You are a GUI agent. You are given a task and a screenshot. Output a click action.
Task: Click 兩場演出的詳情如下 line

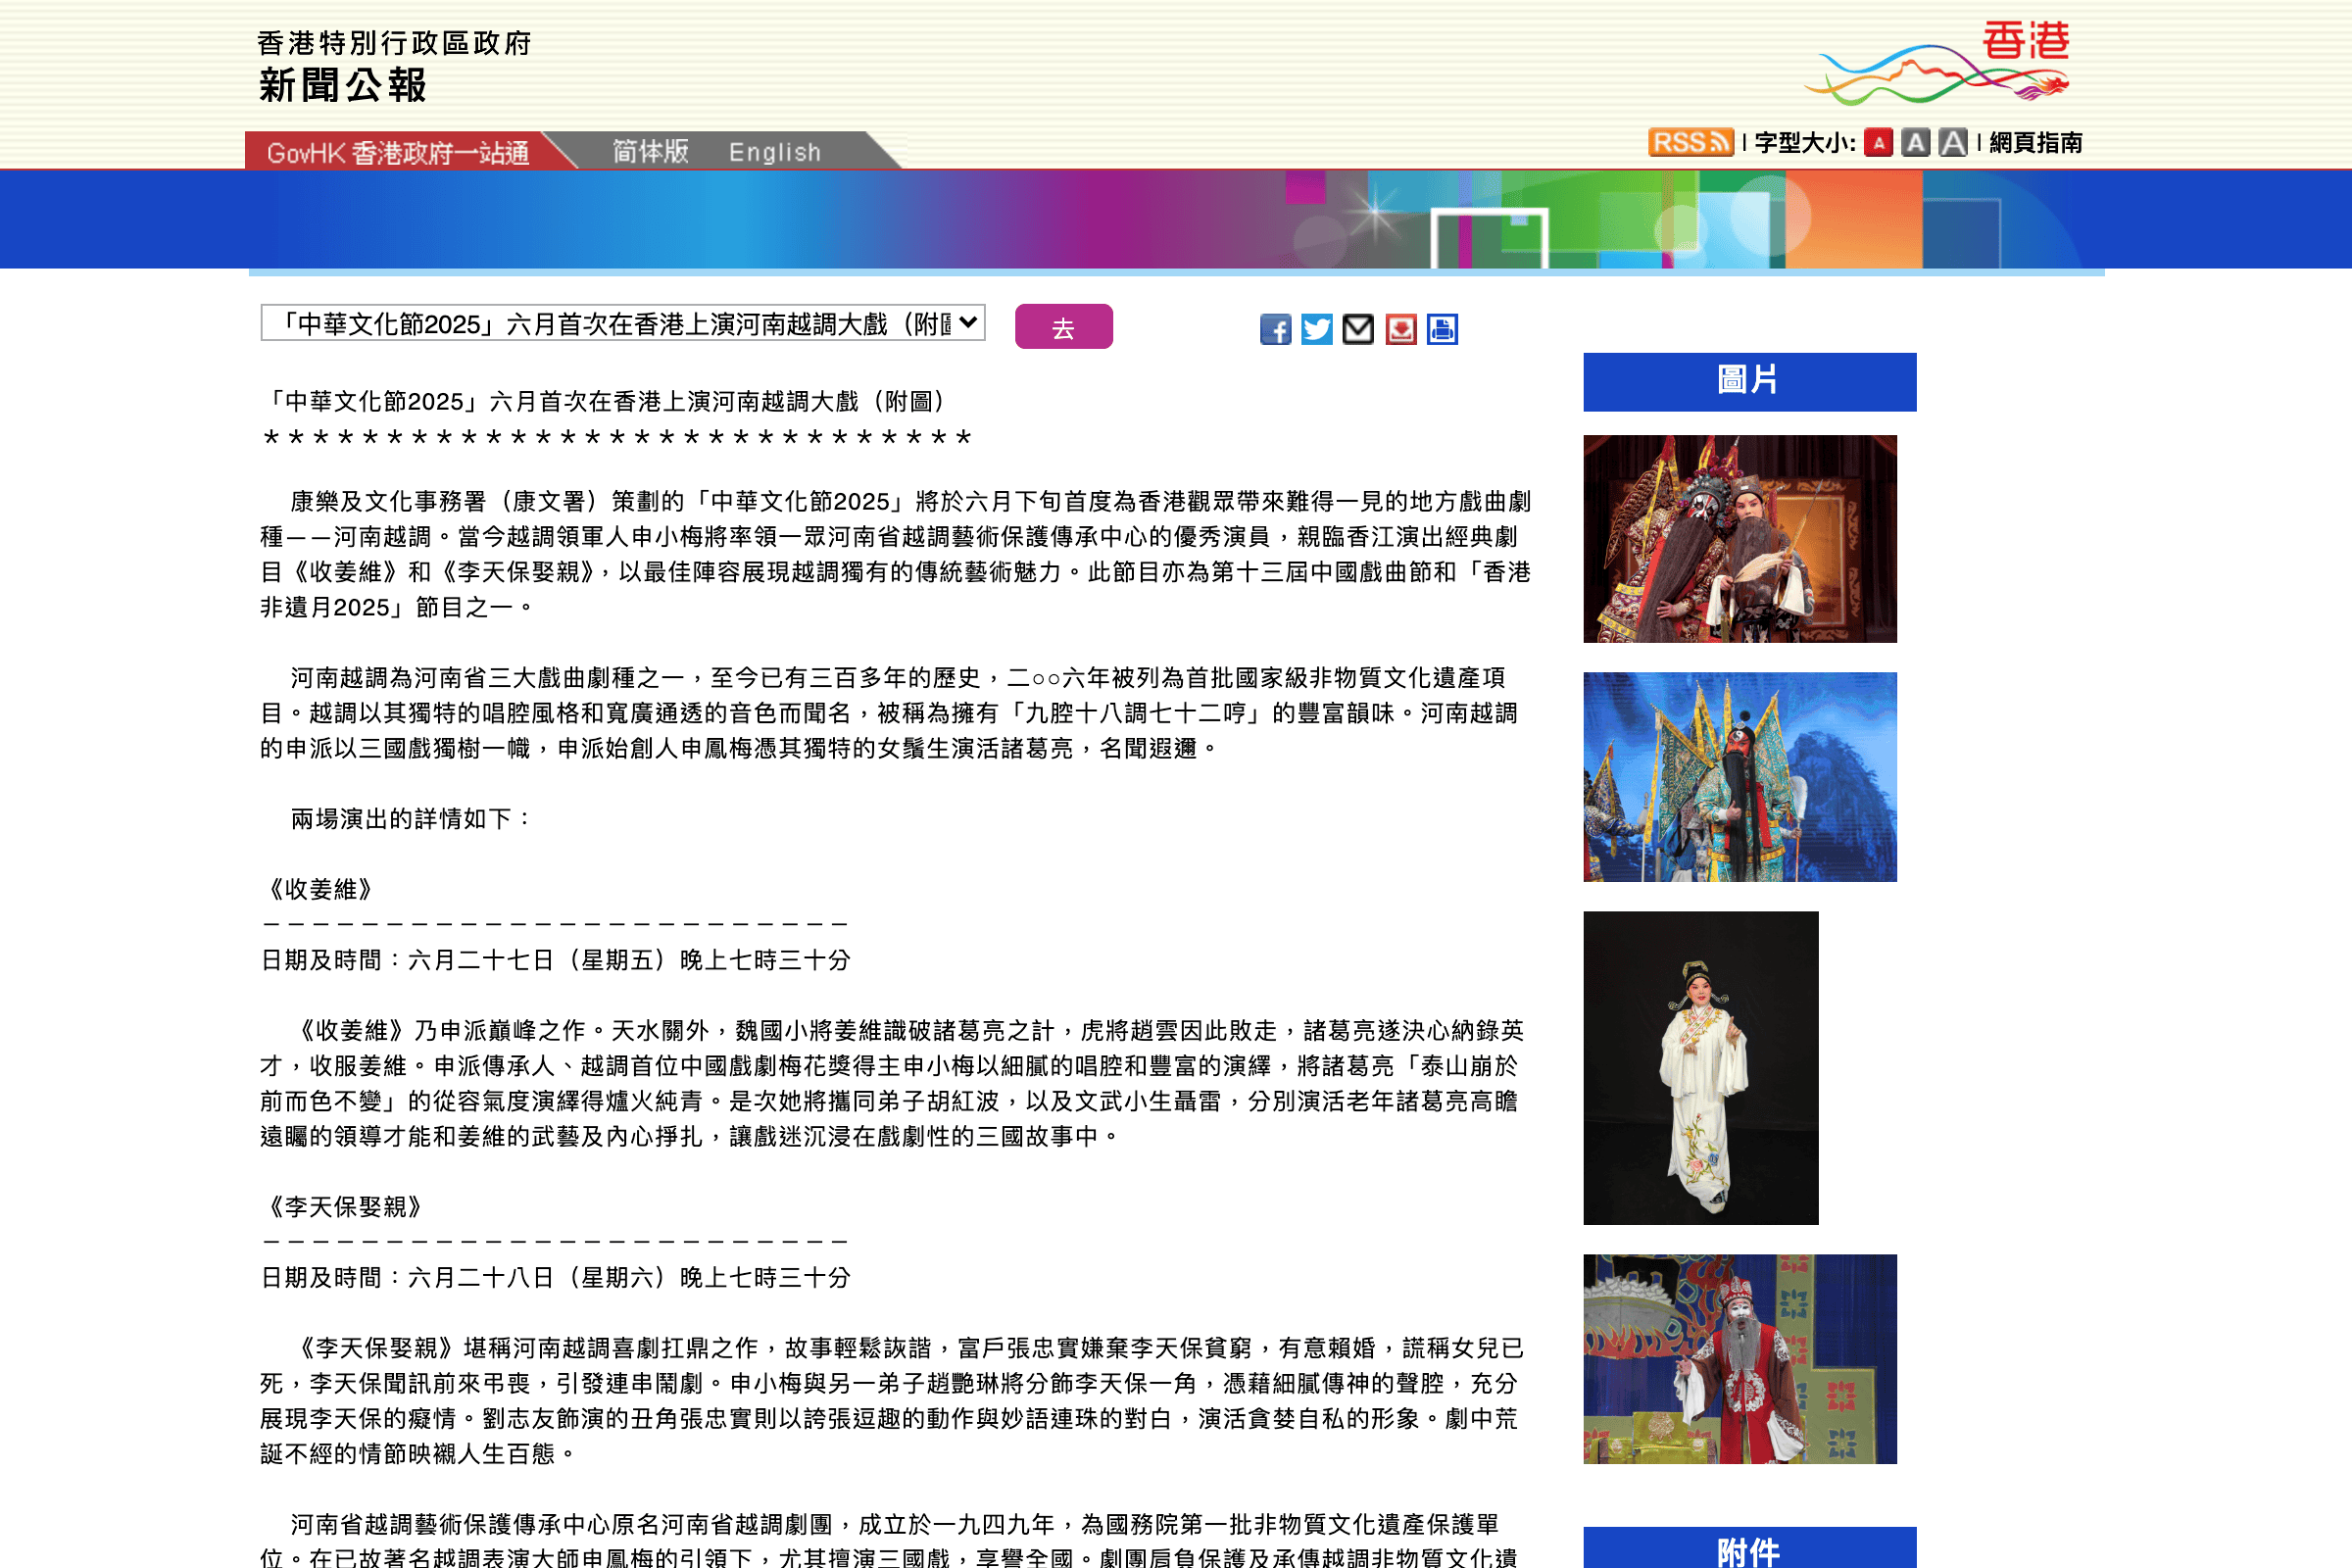tap(412, 819)
